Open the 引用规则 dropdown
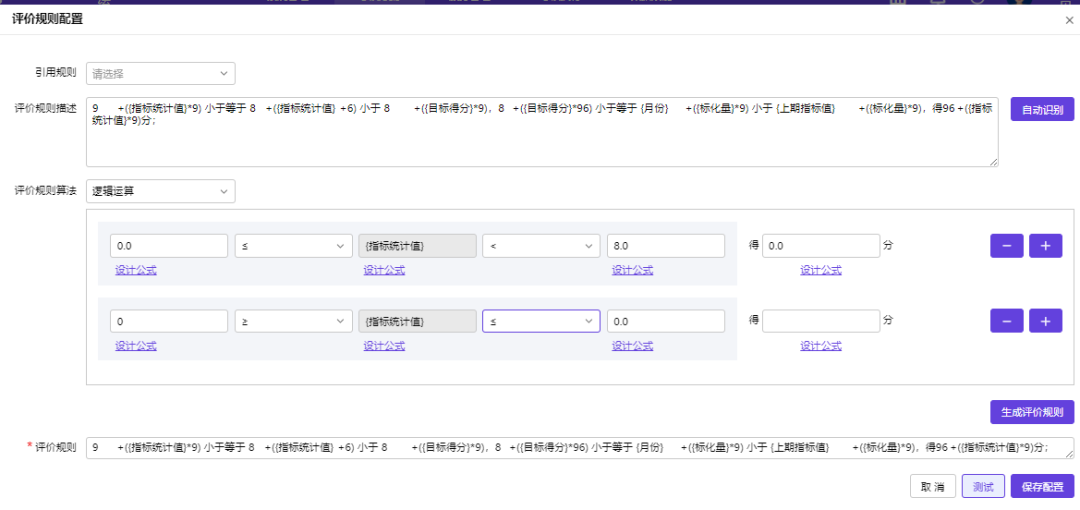 pyautogui.click(x=160, y=73)
